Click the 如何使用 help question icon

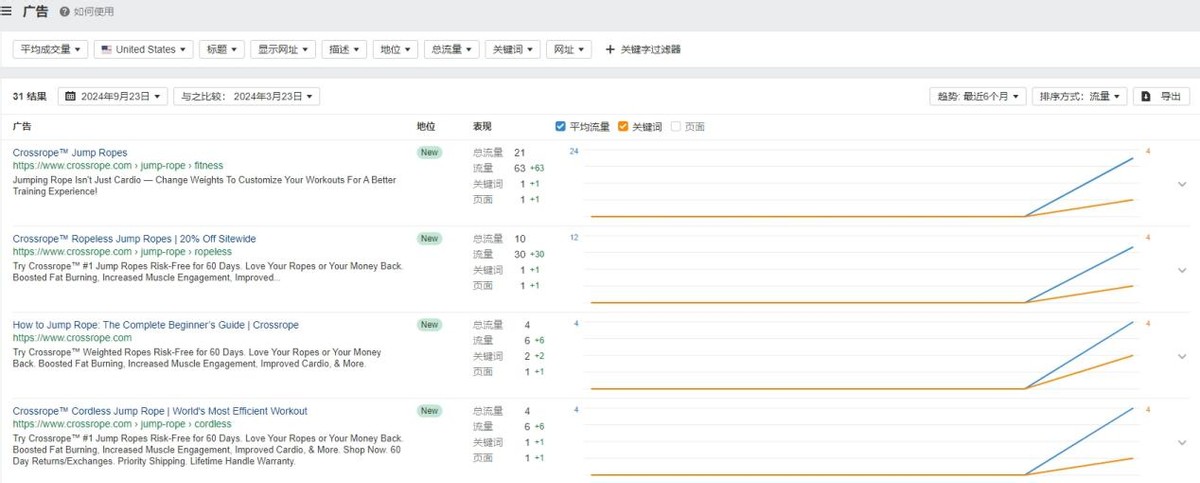pos(65,12)
